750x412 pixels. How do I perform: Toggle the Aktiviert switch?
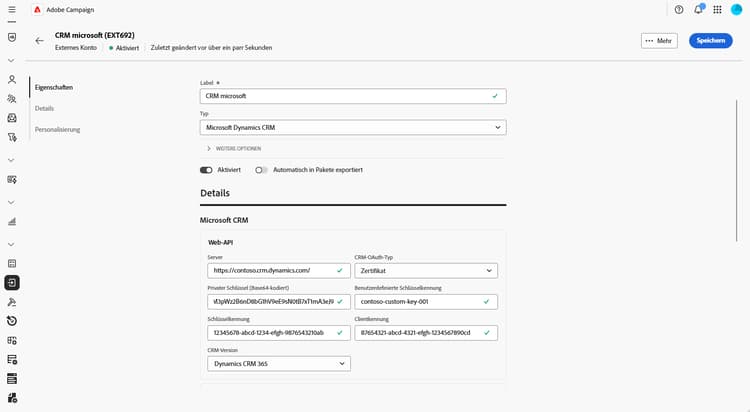click(x=206, y=170)
